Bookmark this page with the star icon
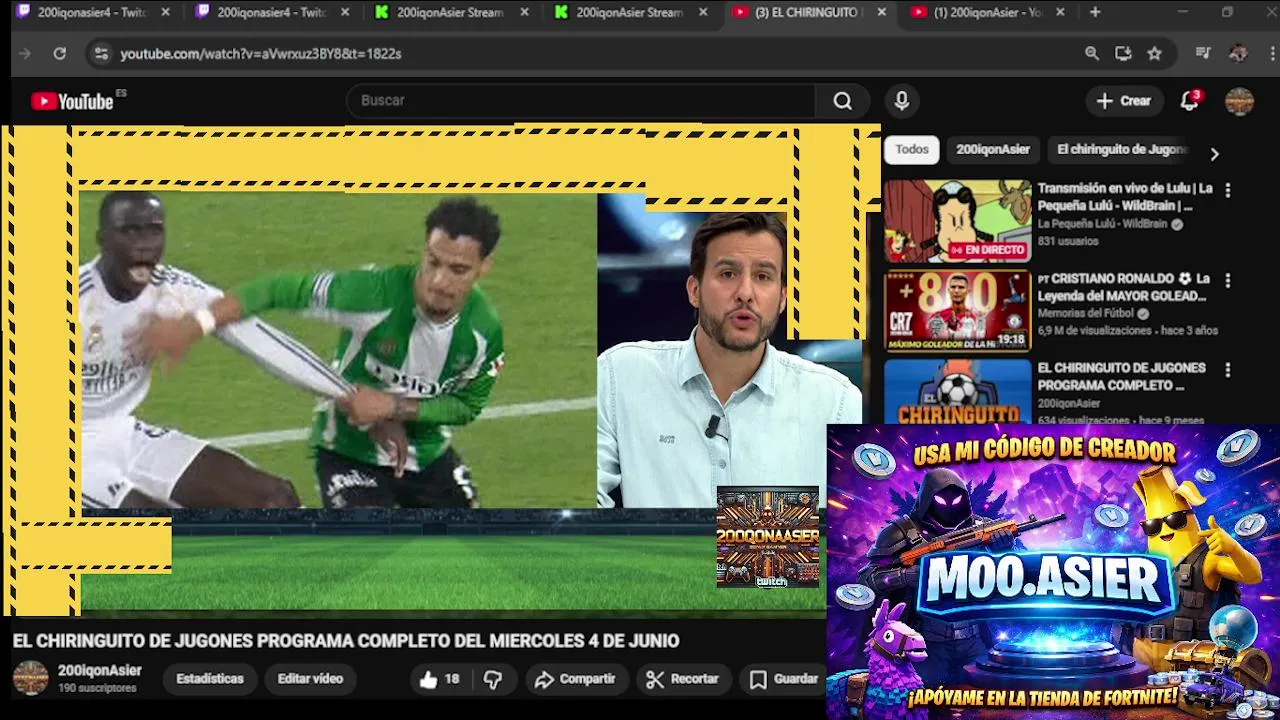Screen dimensions: 1280x720 [1155, 53]
